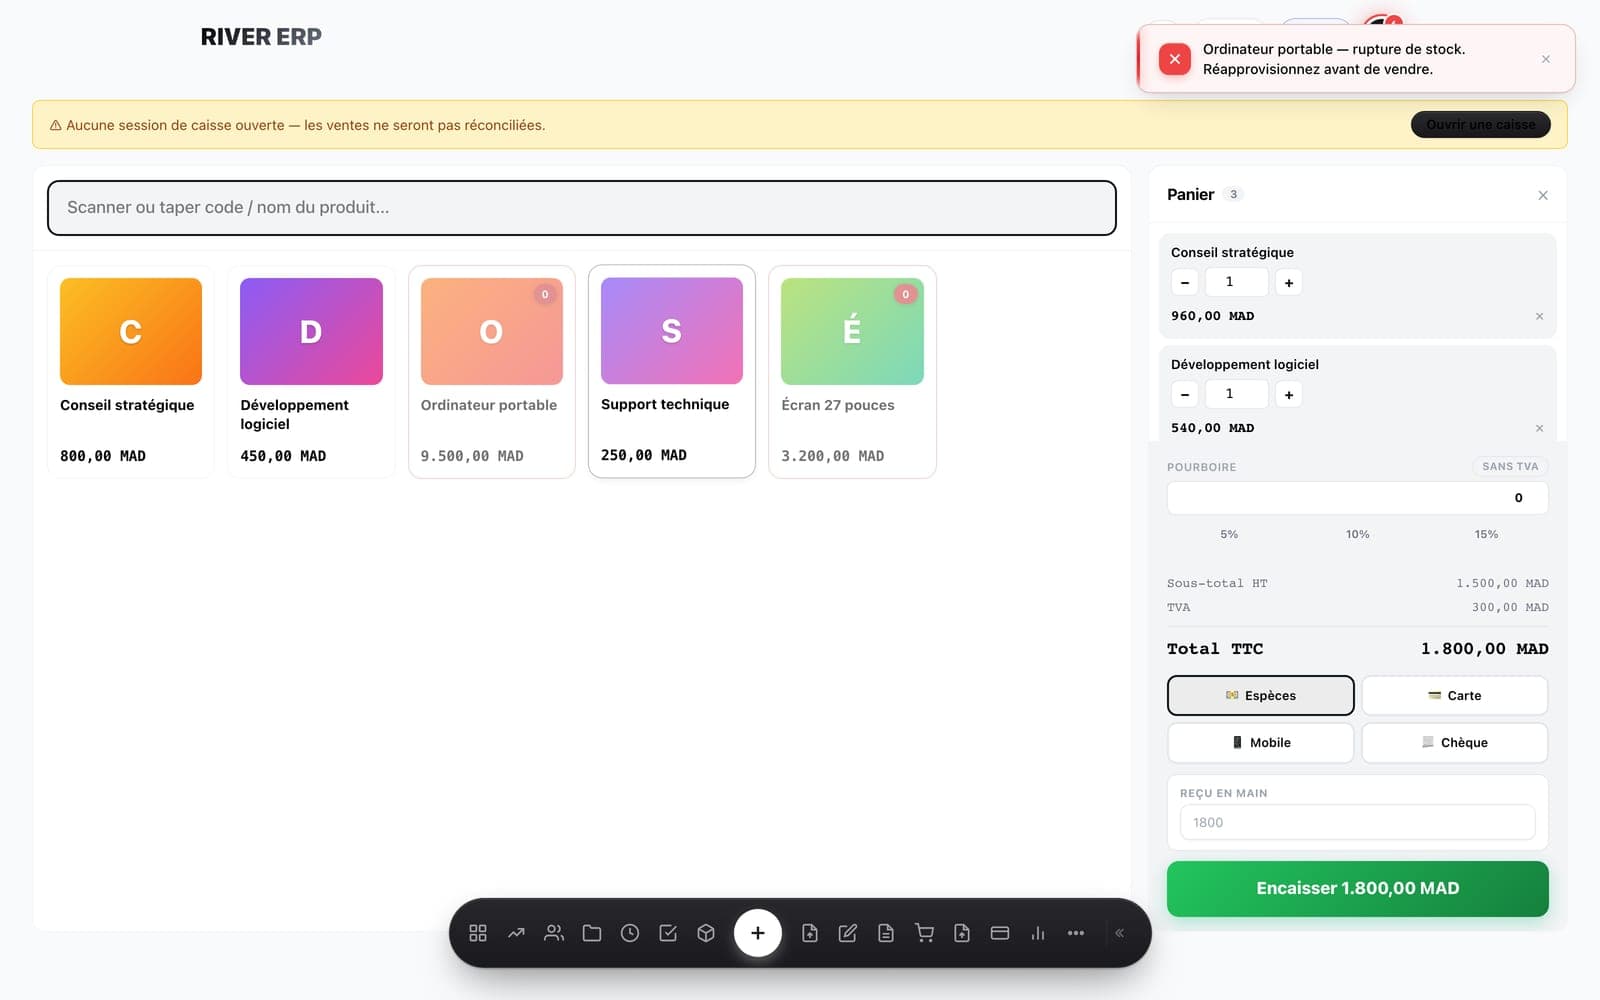This screenshot has width=1600, height=1000.
Task: Choose Mobile payment method
Action: pyautogui.click(x=1261, y=742)
